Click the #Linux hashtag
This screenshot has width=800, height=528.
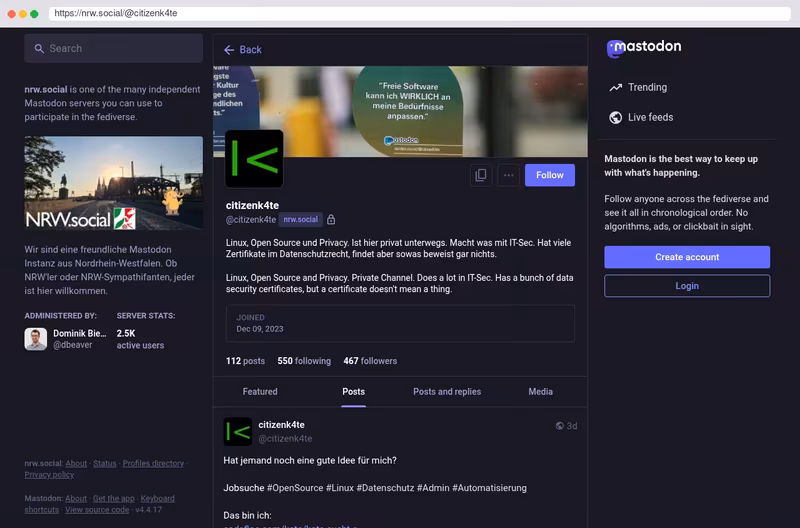tap(340, 488)
